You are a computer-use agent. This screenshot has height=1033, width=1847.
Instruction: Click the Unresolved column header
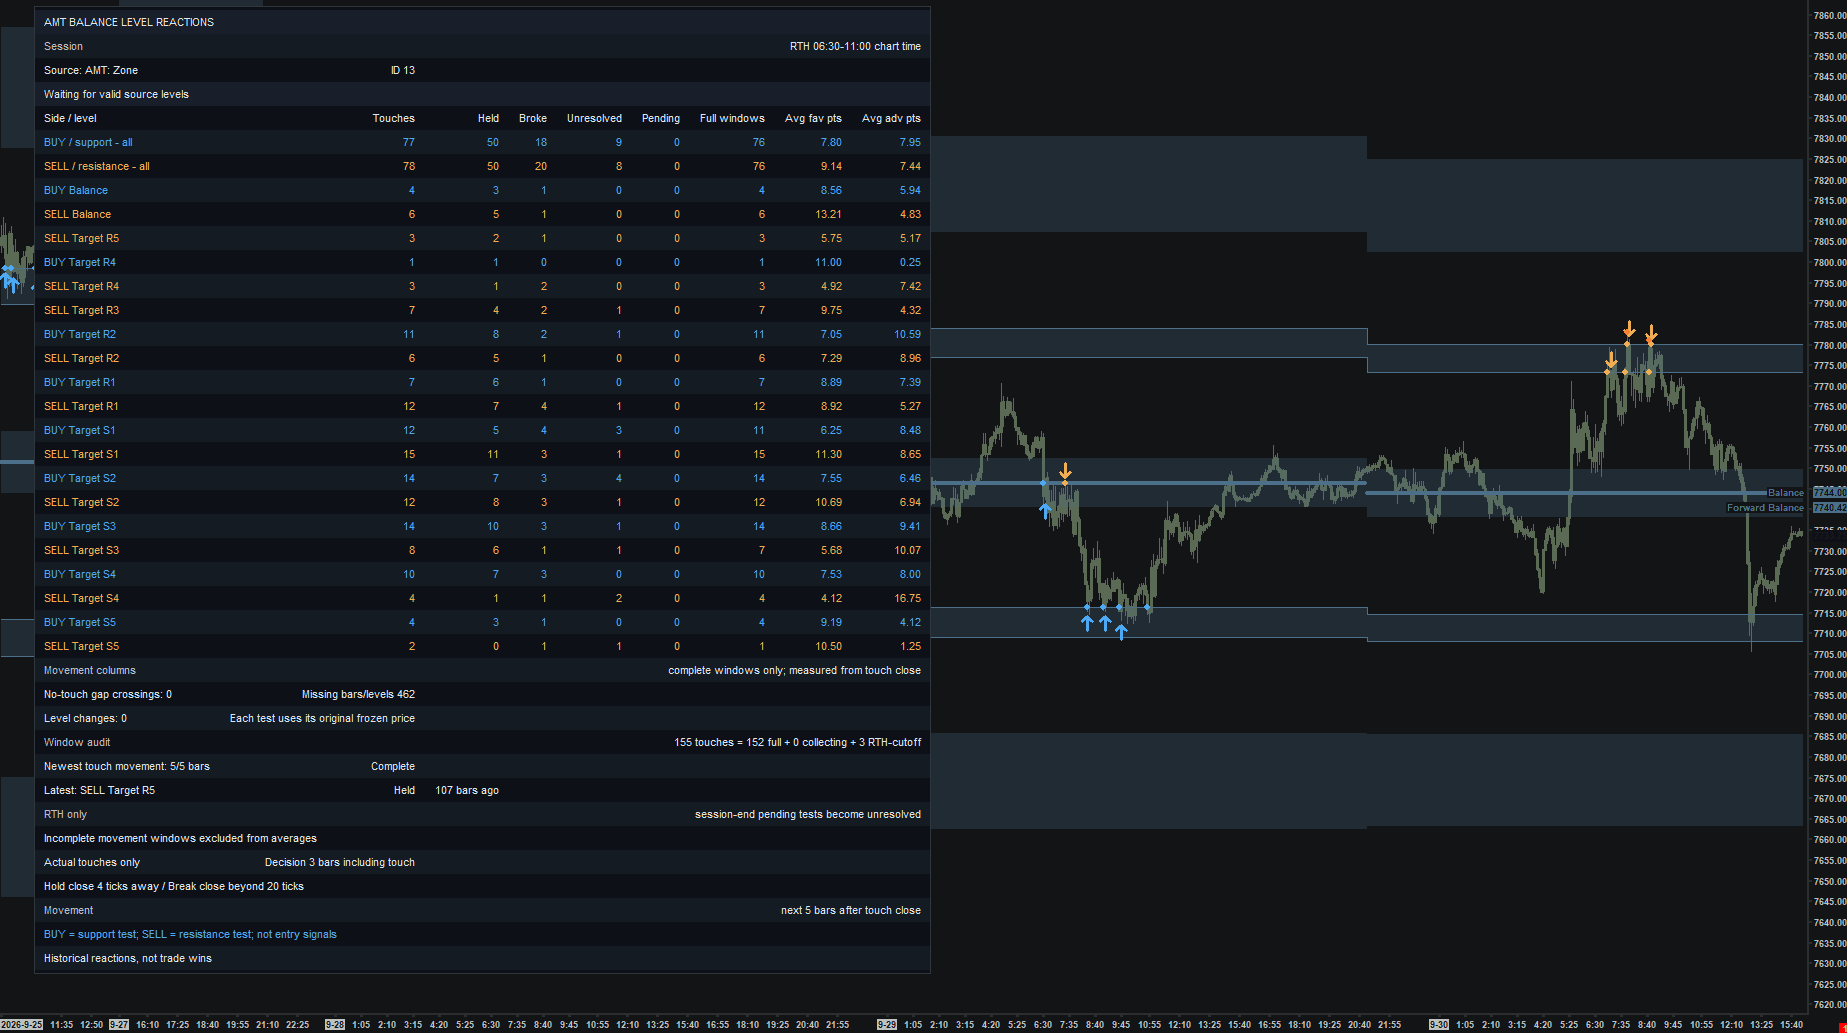coord(594,118)
